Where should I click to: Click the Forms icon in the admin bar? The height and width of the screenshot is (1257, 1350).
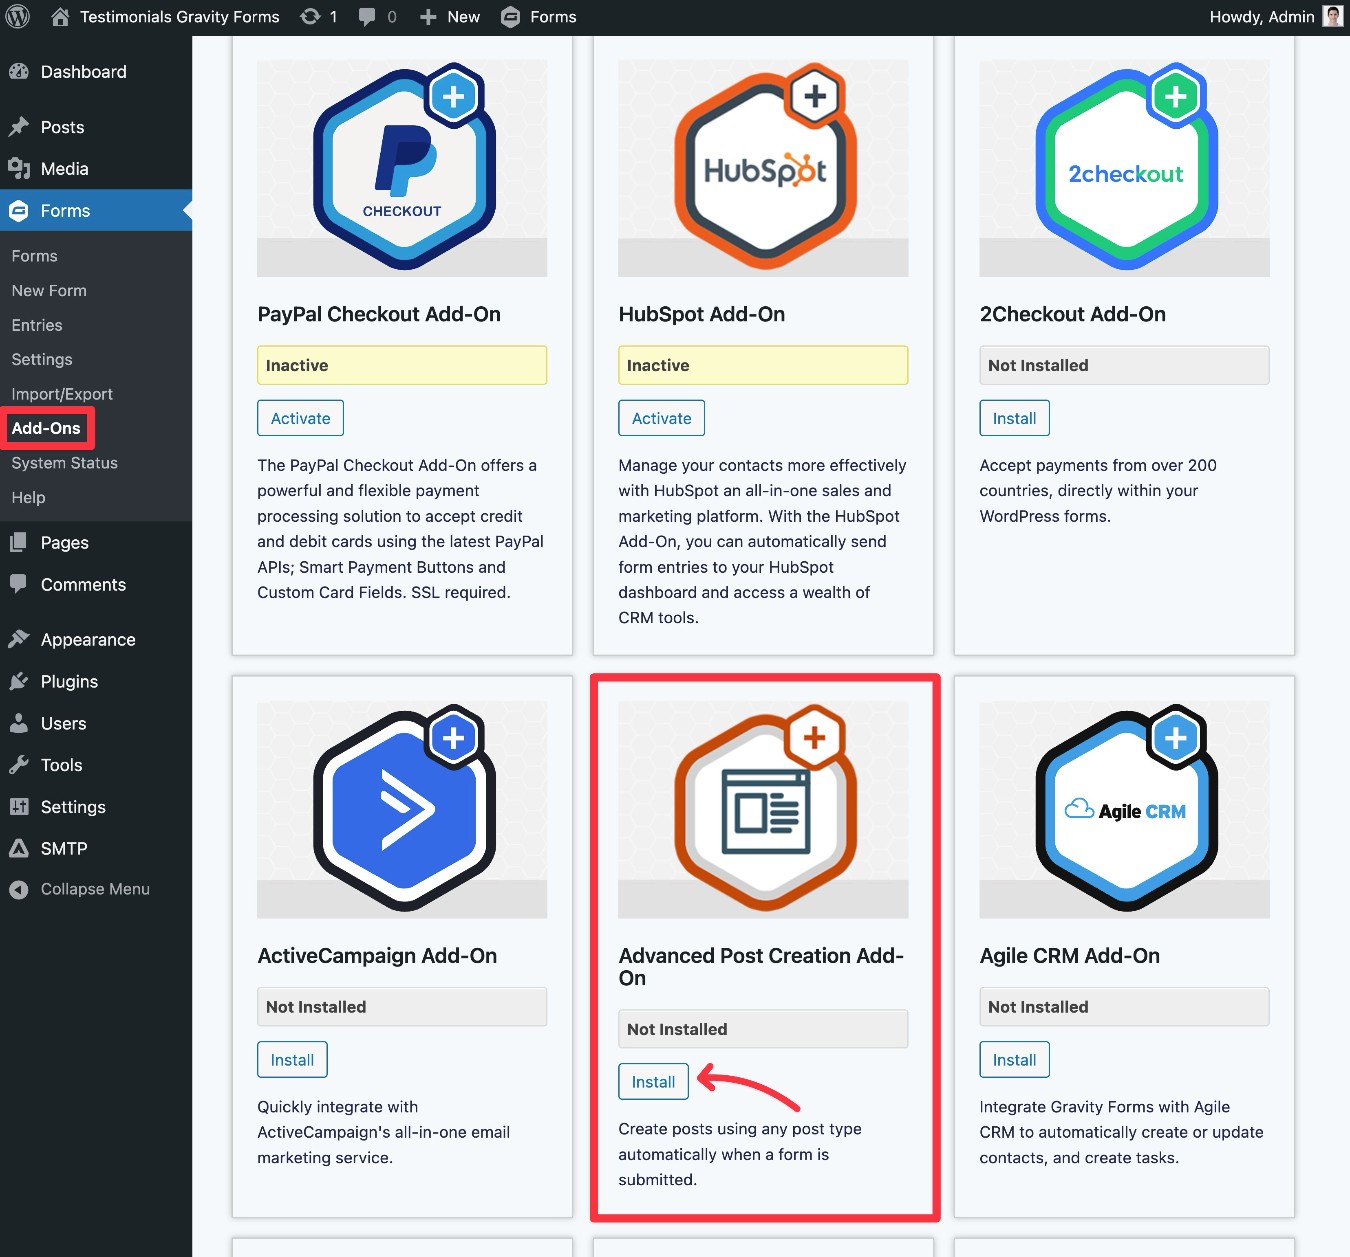pyautogui.click(x=511, y=16)
